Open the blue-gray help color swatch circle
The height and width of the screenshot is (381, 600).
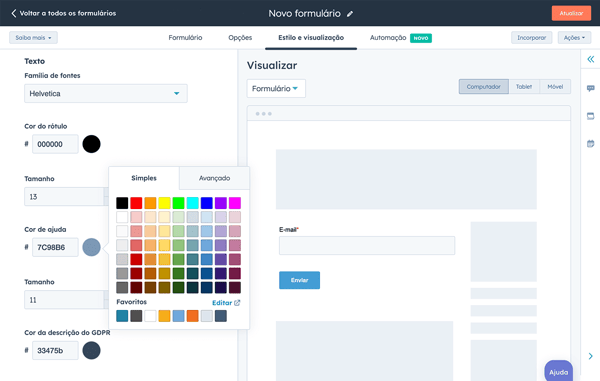(91, 247)
